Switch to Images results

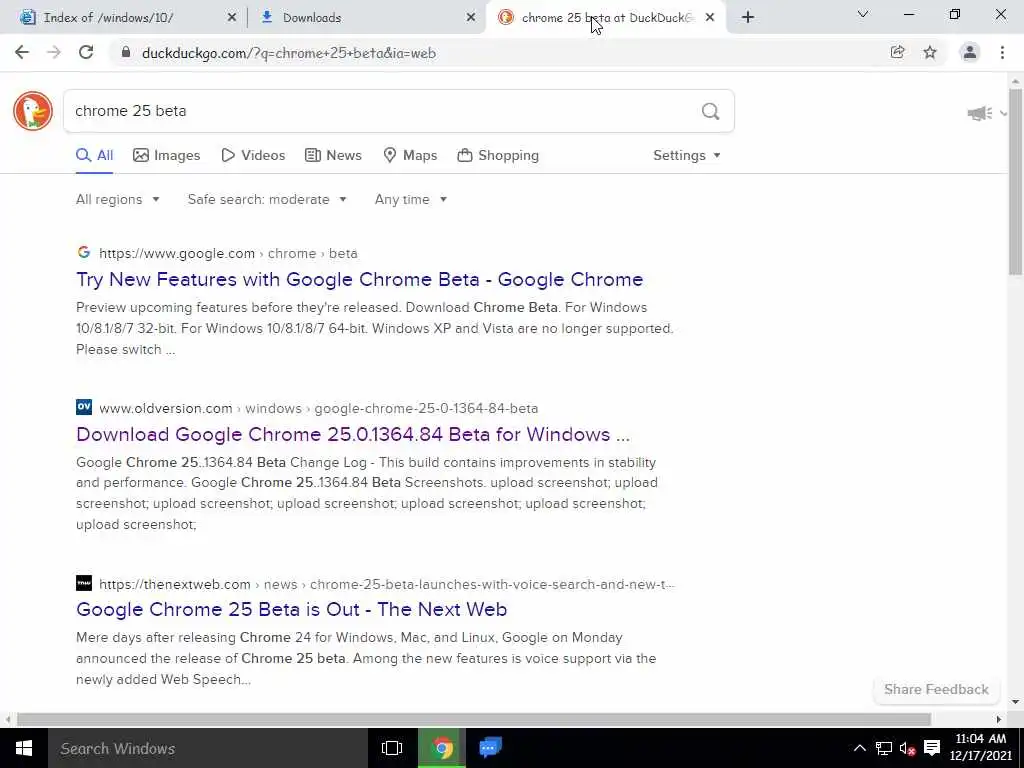pos(167,155)
